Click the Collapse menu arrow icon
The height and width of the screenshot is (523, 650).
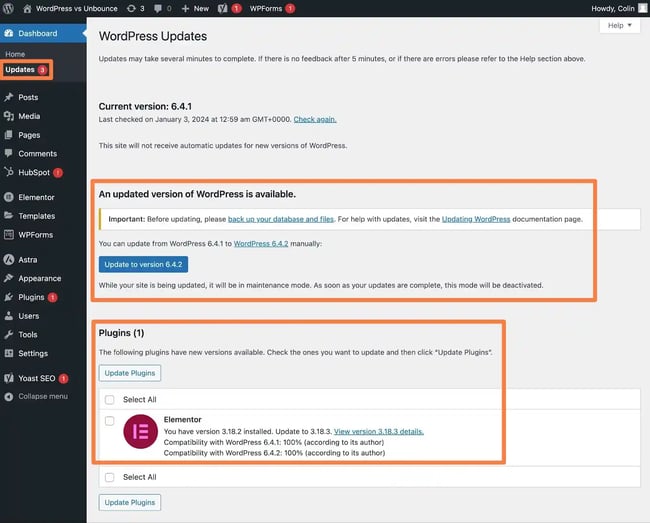(9, 397)
